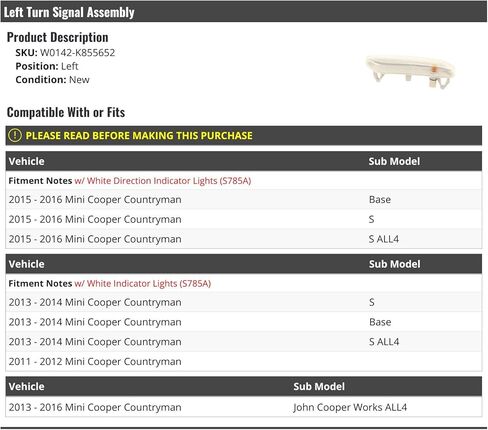Select the 2013 - 2014 Countryman S row

244,302
